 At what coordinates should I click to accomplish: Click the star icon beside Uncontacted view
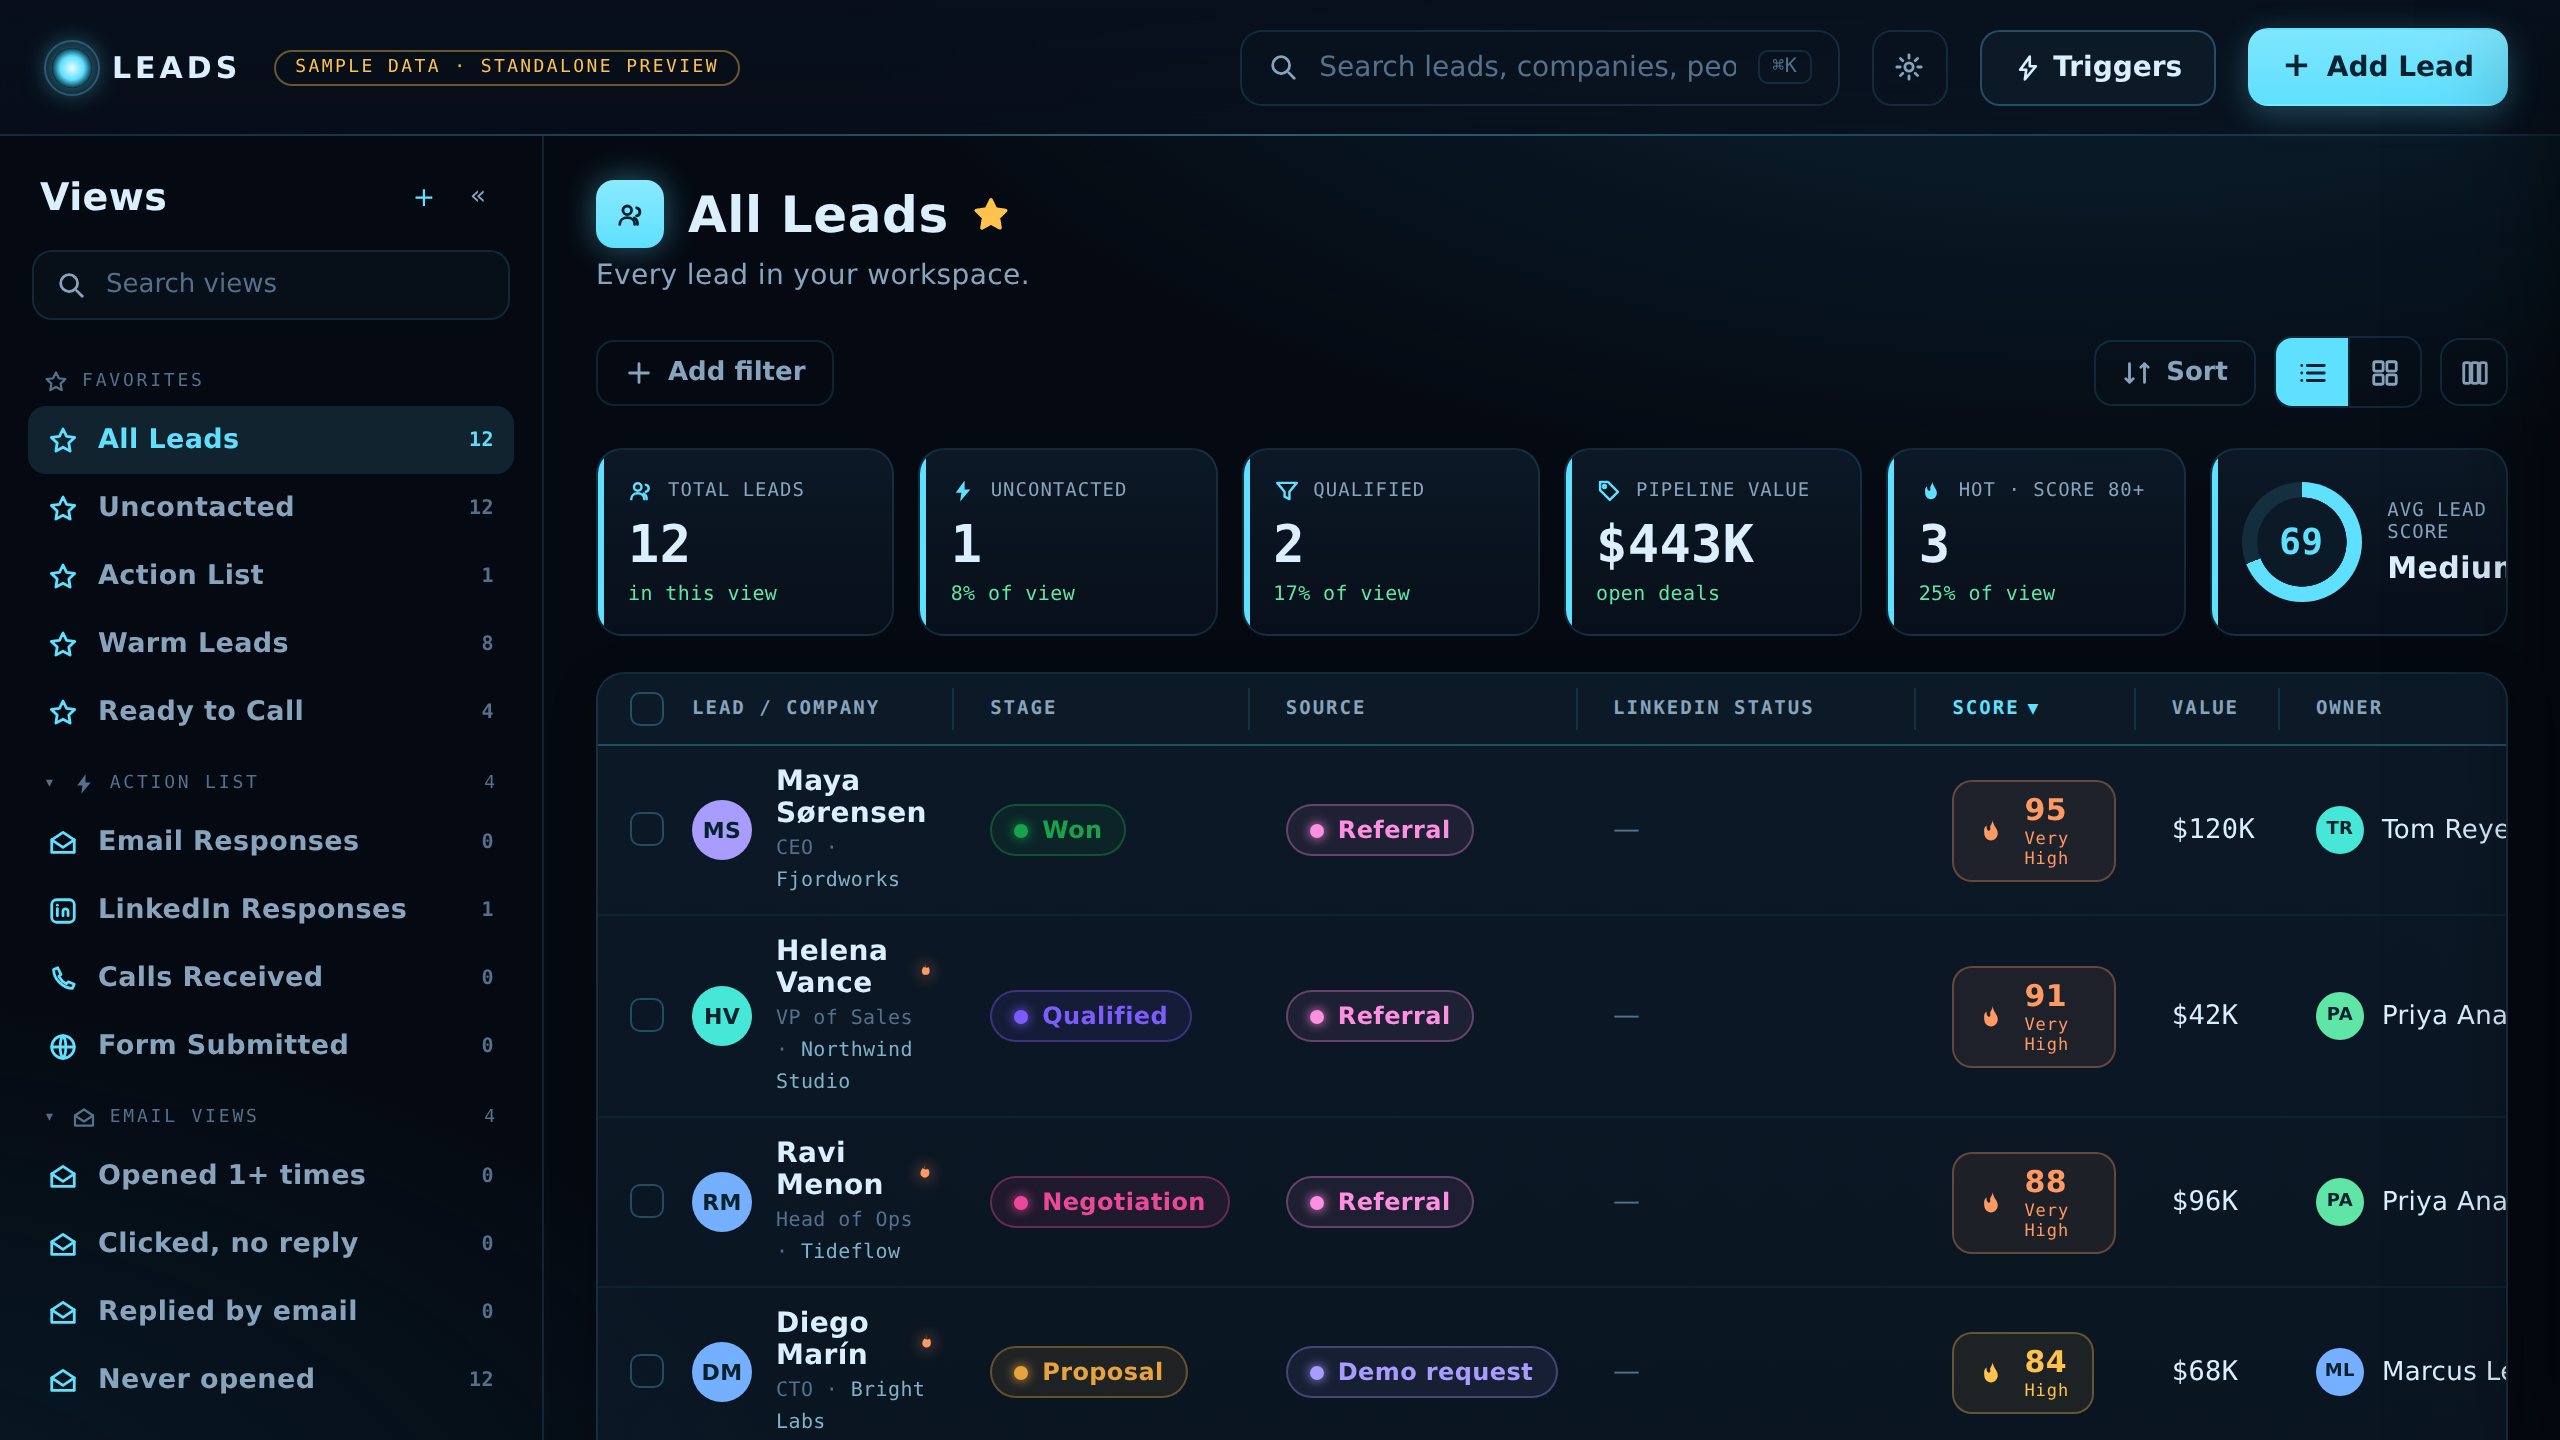pos(63,508)
